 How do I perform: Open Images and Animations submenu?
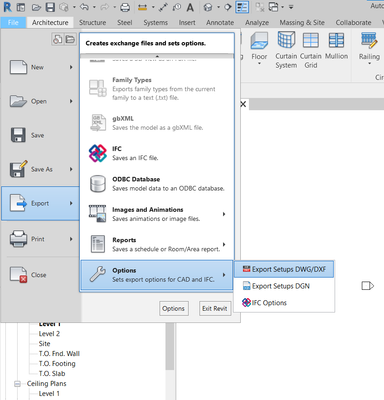click(x=157, y=214)
